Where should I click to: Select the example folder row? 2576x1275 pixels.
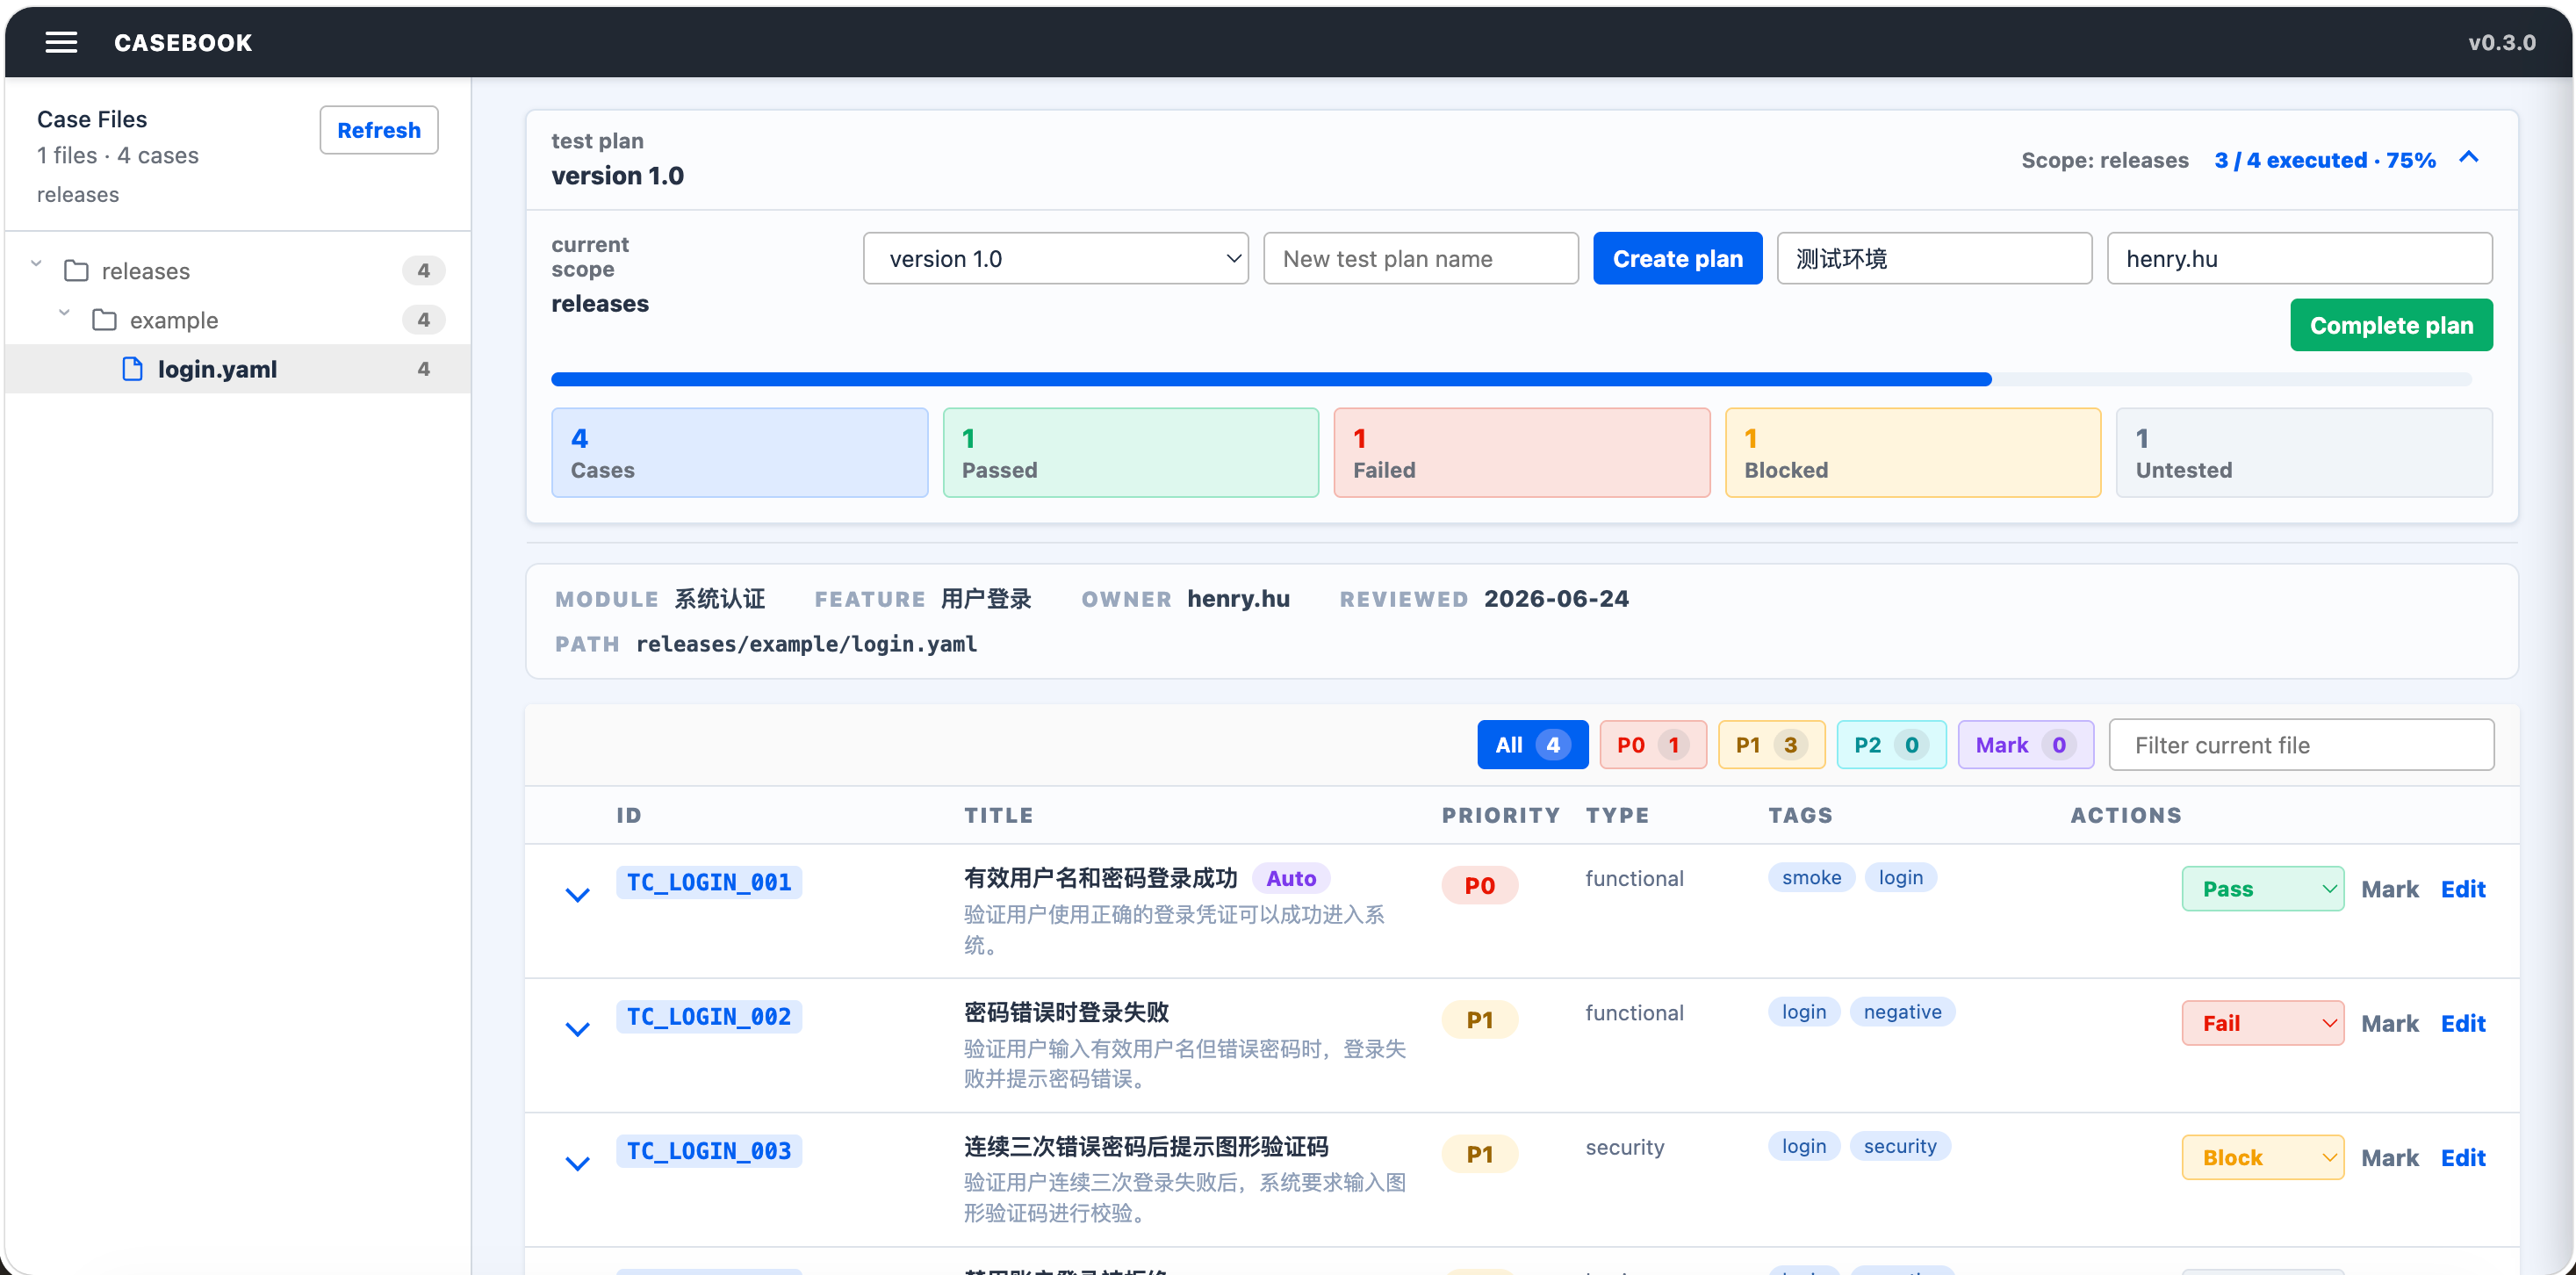[x=238, y=320]
